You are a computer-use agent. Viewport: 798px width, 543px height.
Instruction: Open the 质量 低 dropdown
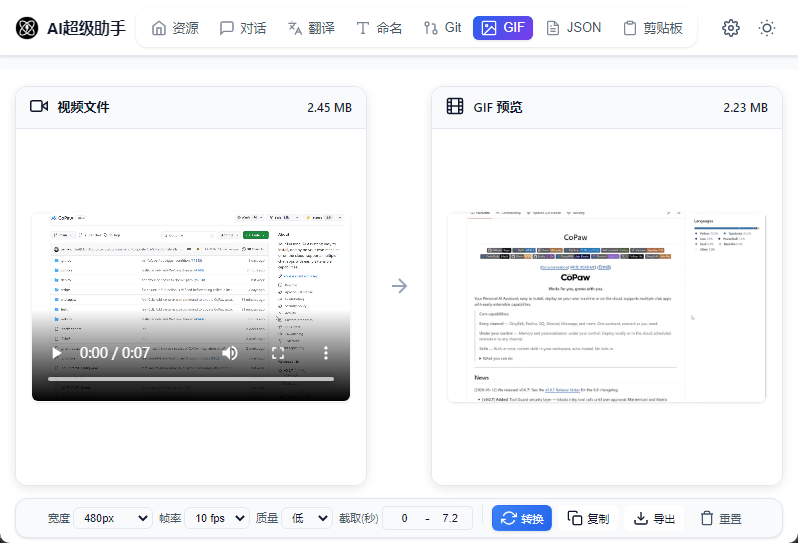307,518
